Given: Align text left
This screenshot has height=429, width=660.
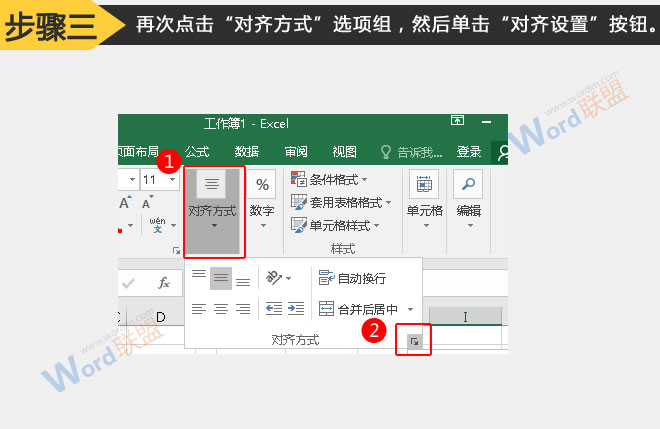Looking at the screenshot, I should click(199, 309).
